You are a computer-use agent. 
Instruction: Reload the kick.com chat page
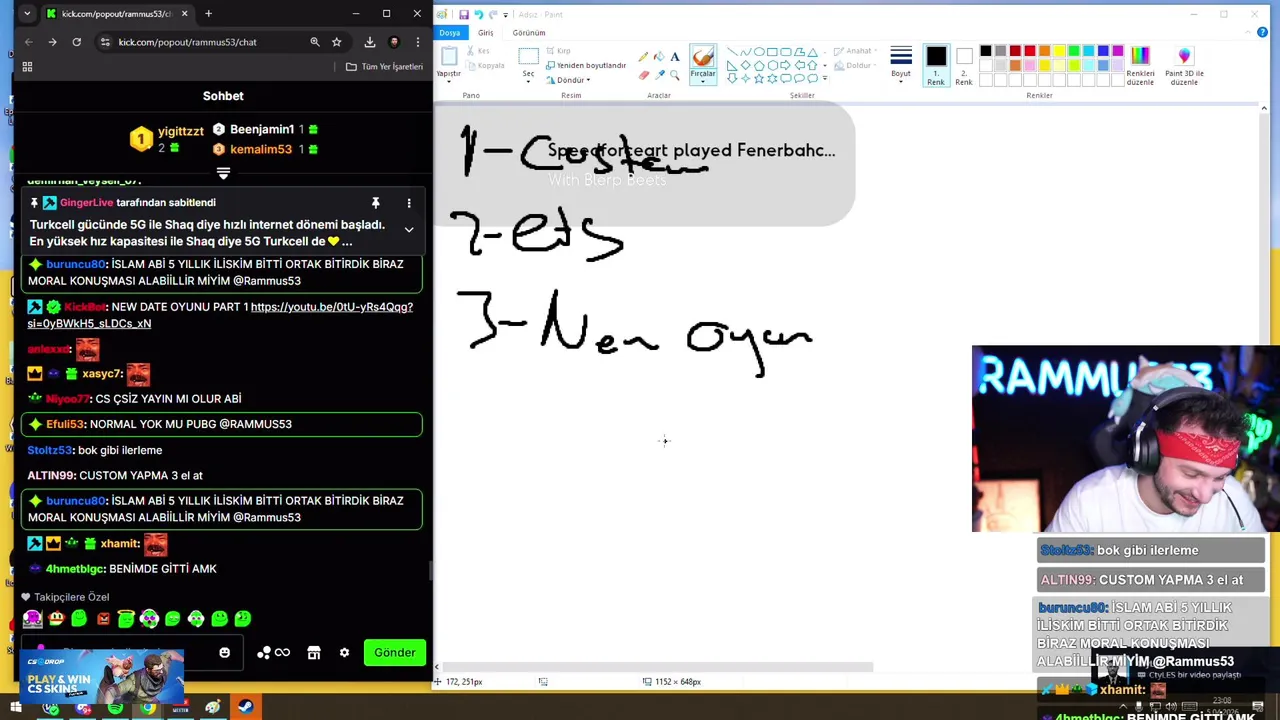pyautogui.click(x=76, y=42)
